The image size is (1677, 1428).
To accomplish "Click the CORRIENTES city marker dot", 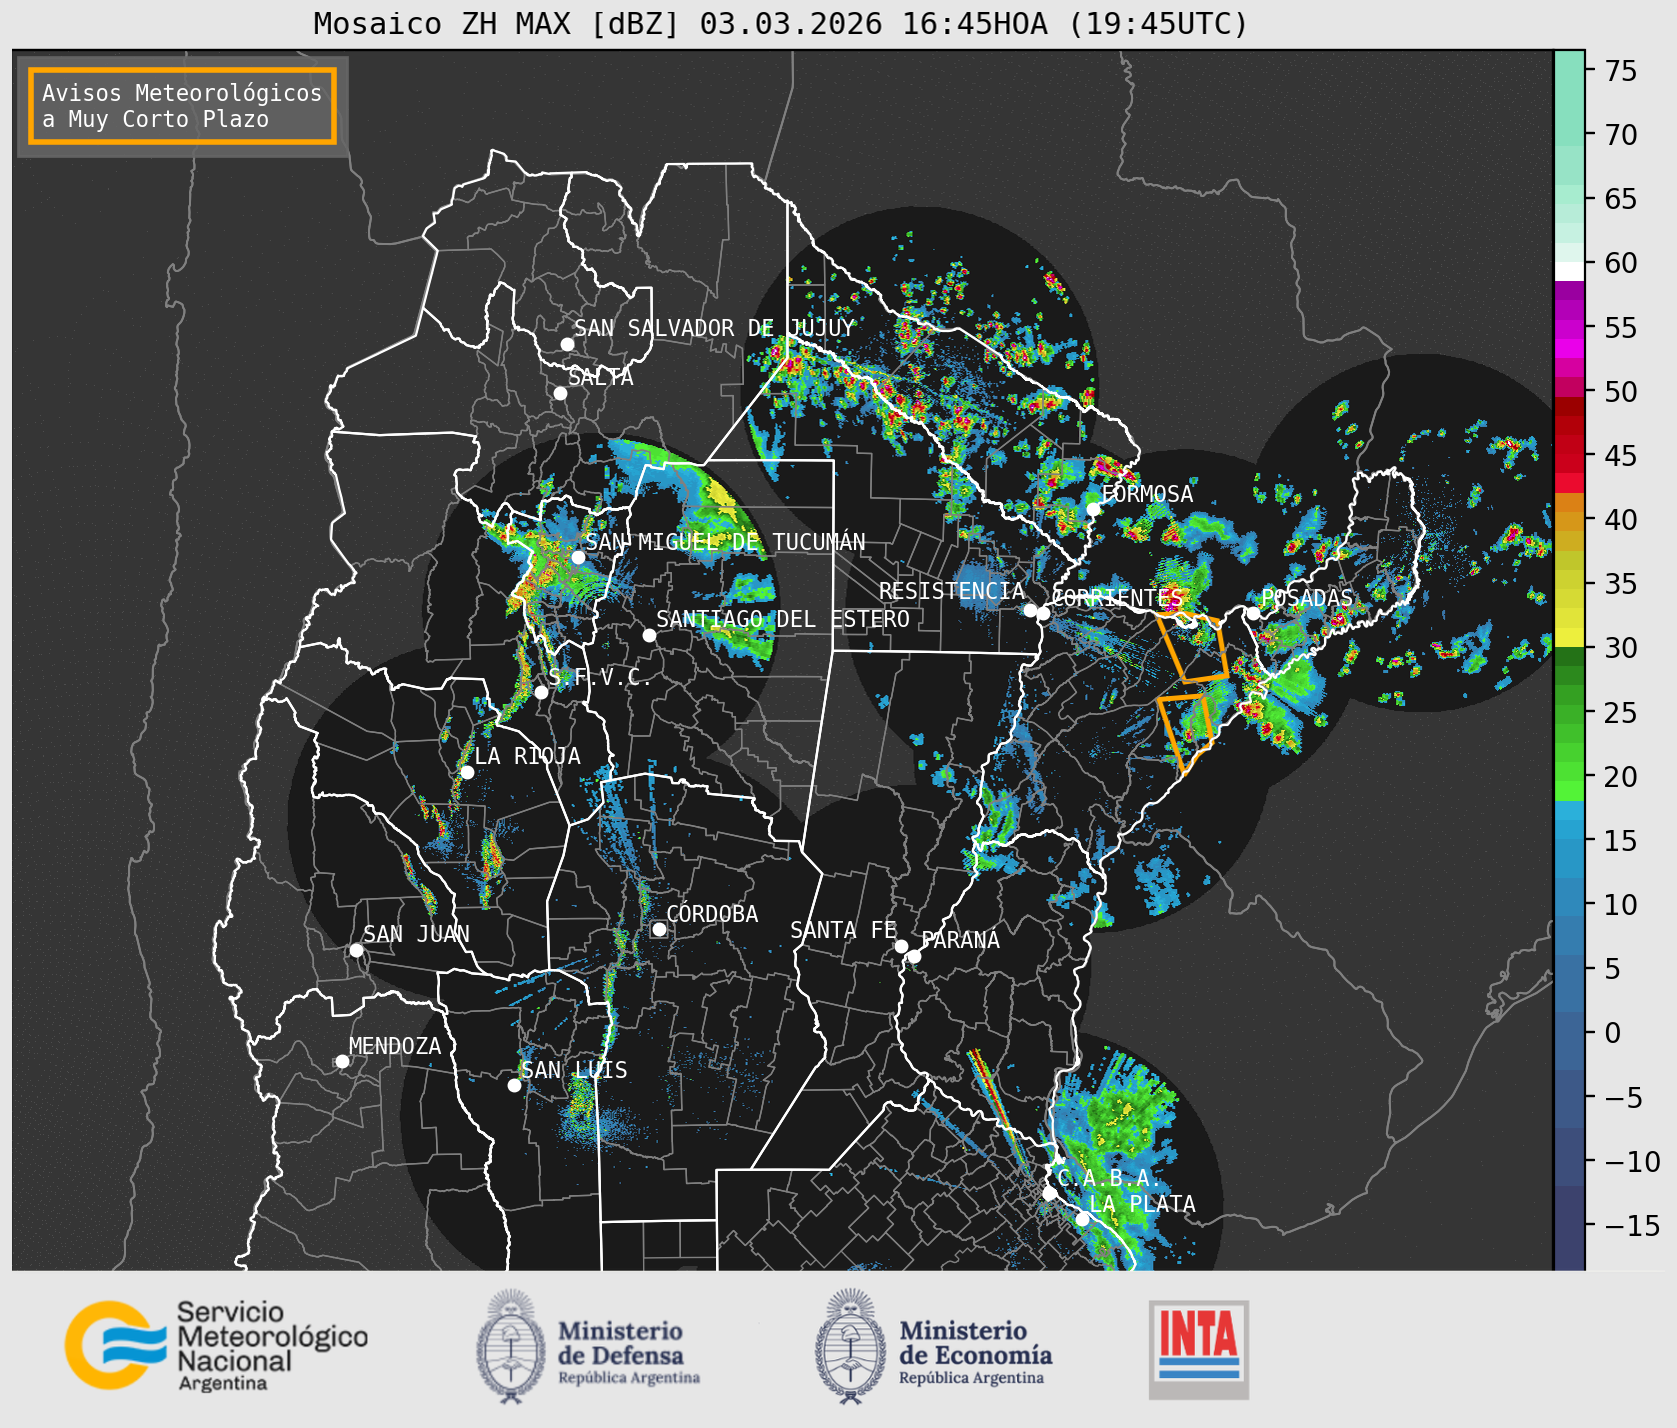I will click(1043, 613).
